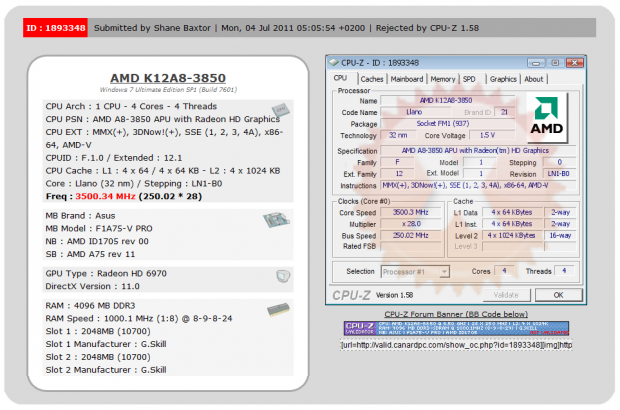Viewport: 620px width, 410px height.
Task: Close the CPU-Z window
Action: point(575,63)
